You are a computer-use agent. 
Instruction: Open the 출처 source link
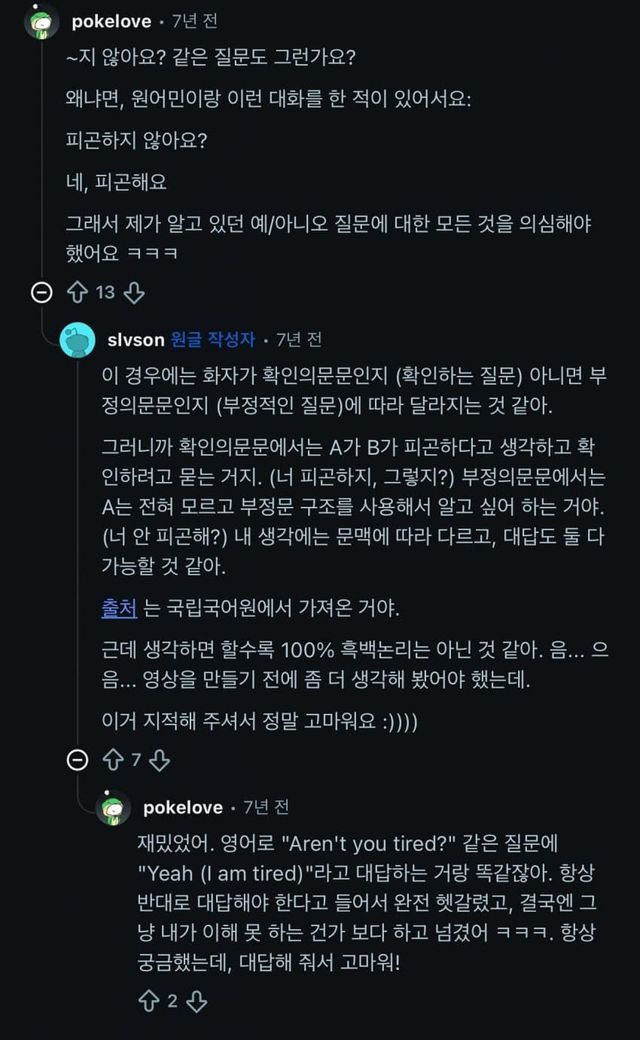click(x=118, y=607)
